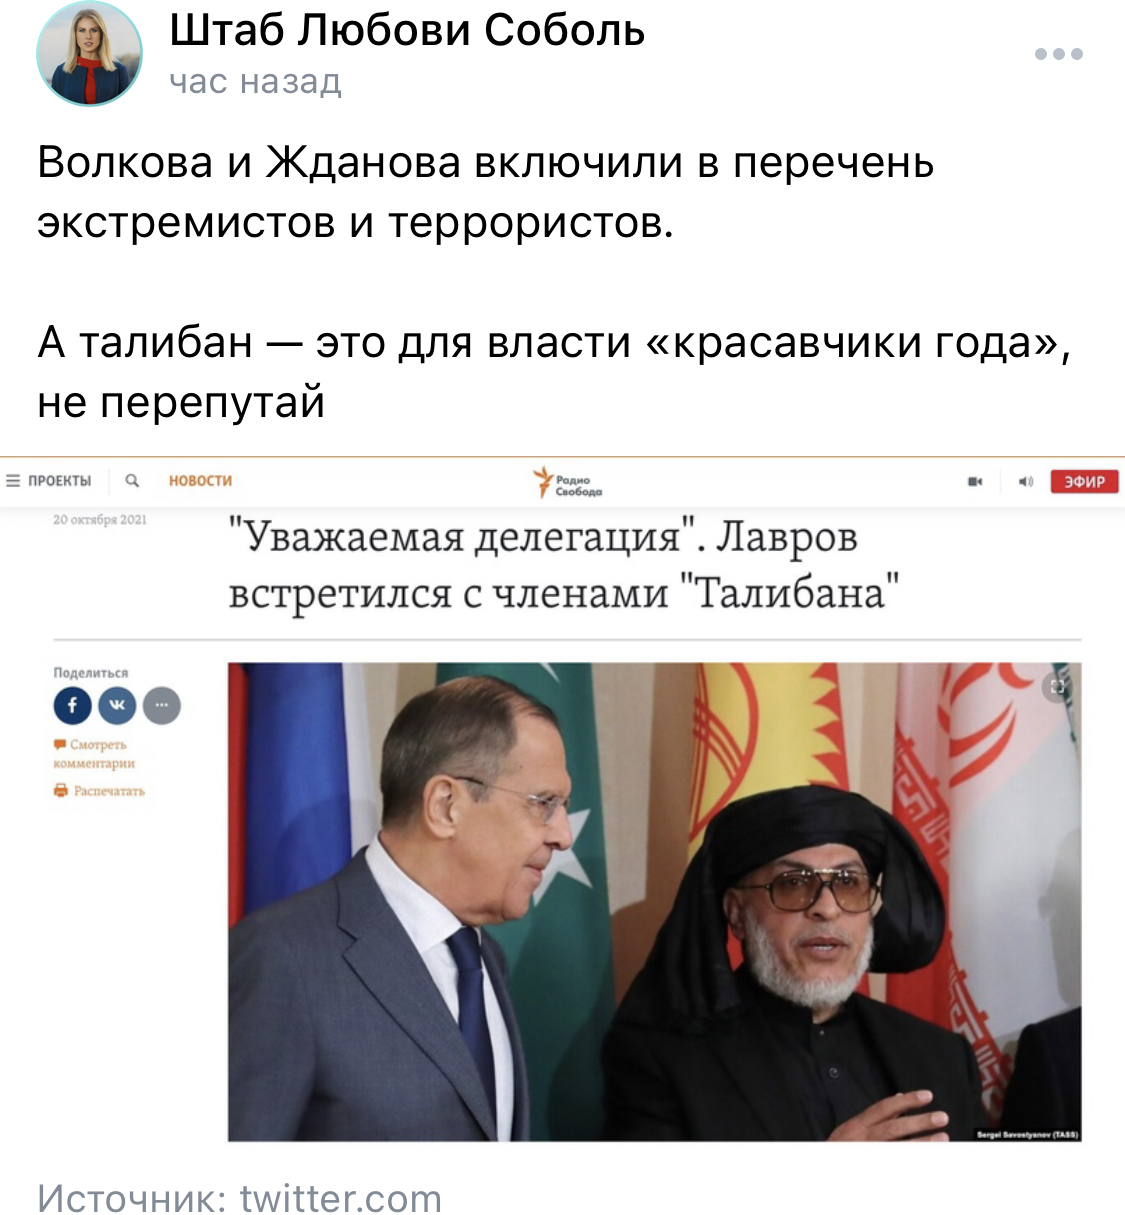This screenshot has height=1215, width=1125.
Task: Open more sharing options ellipsis icon
Action: 162,706
